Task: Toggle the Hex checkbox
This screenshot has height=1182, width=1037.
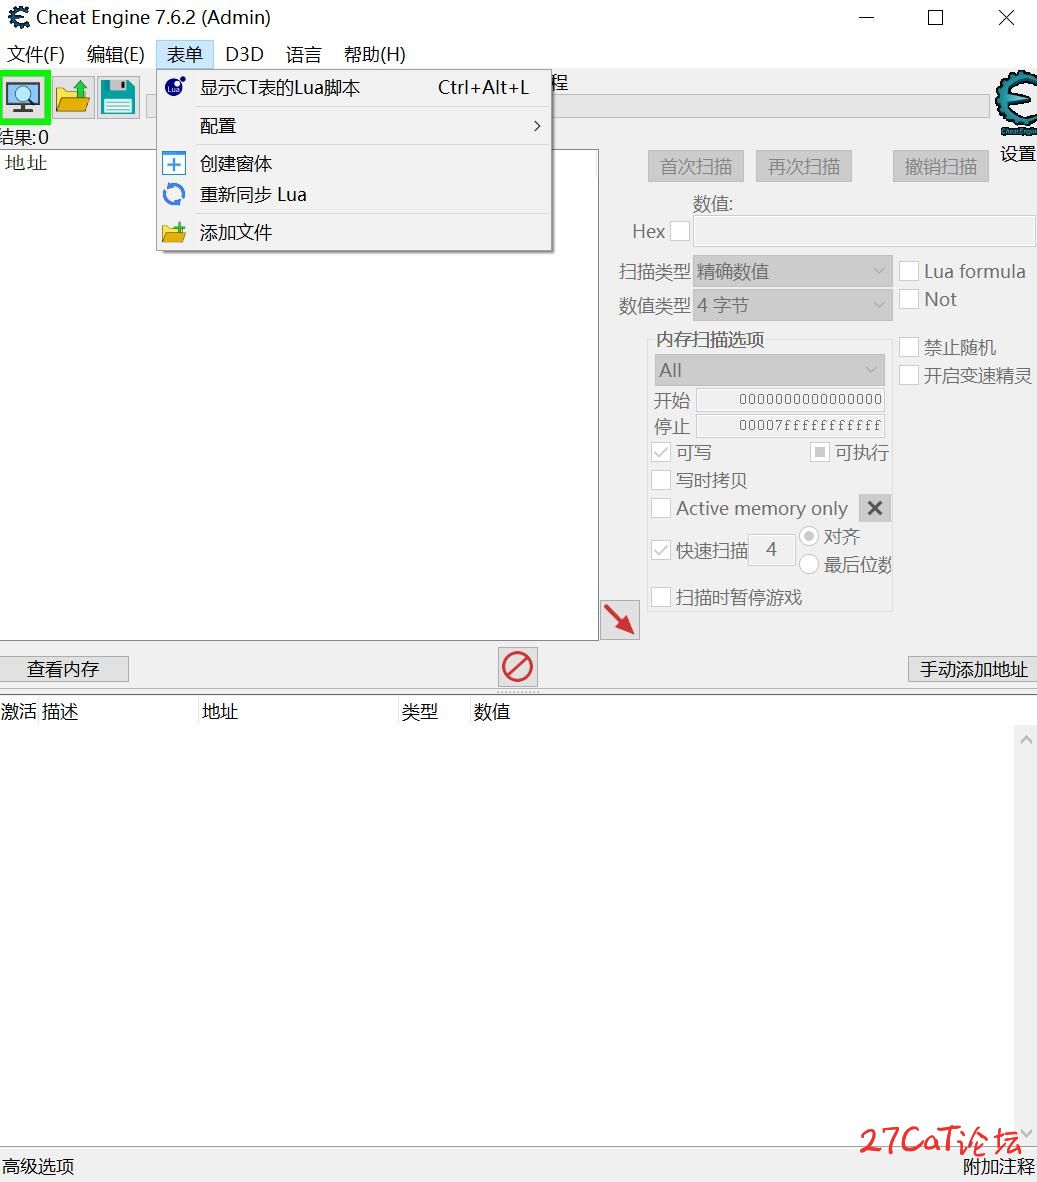Action: click(x=680, y=231)
